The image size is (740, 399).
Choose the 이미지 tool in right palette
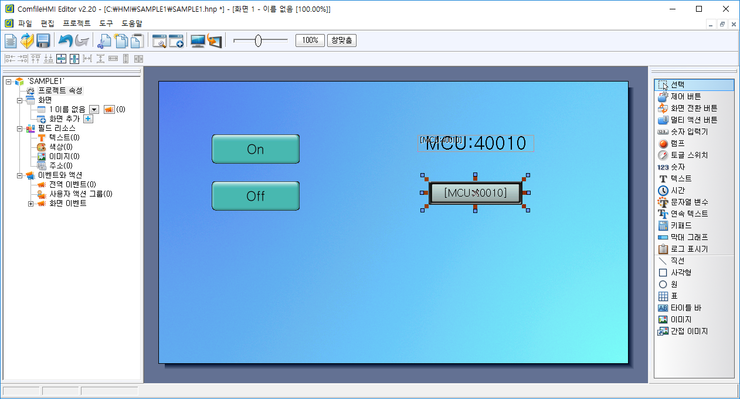694,320
